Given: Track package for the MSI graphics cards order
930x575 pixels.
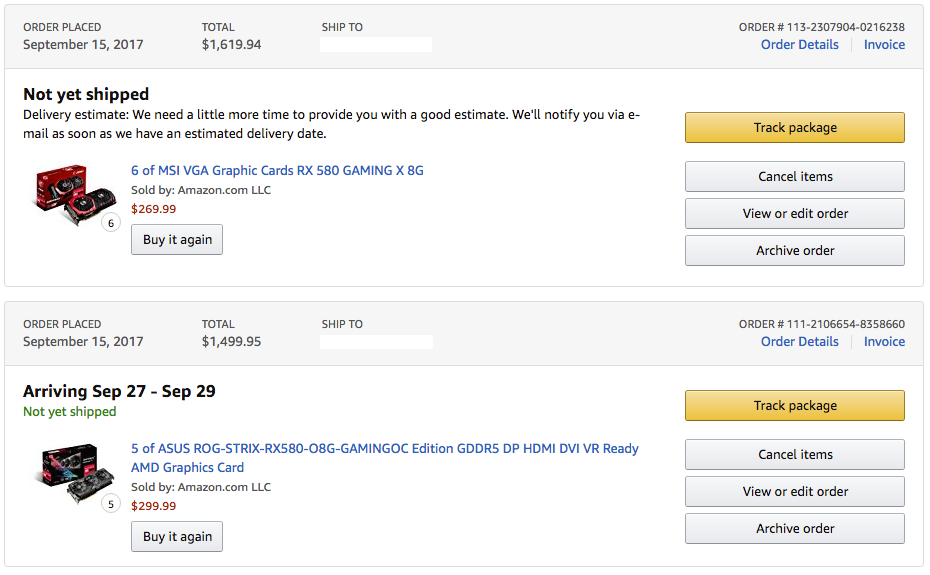Looking at the screenshot, I should (795, 128).
